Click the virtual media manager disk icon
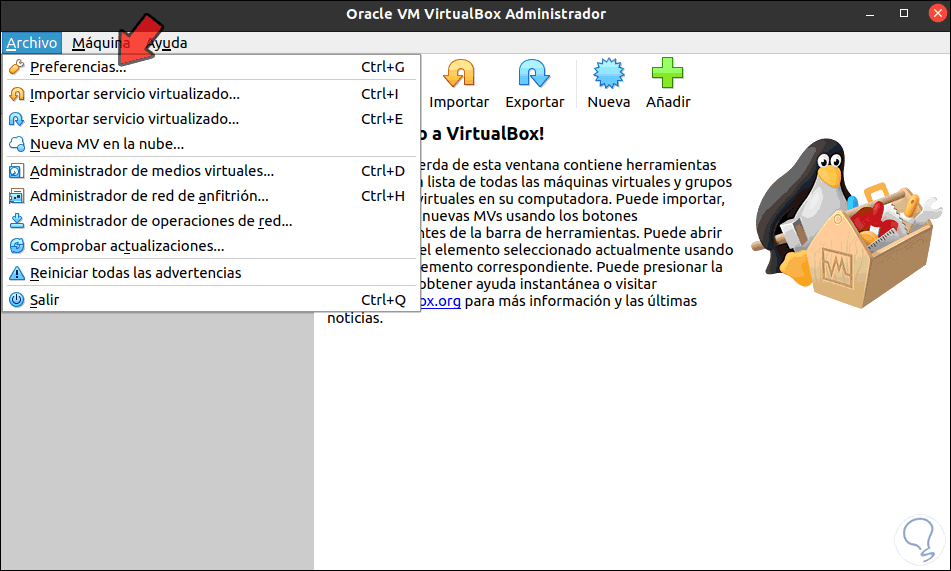 (x=17, y=171)
